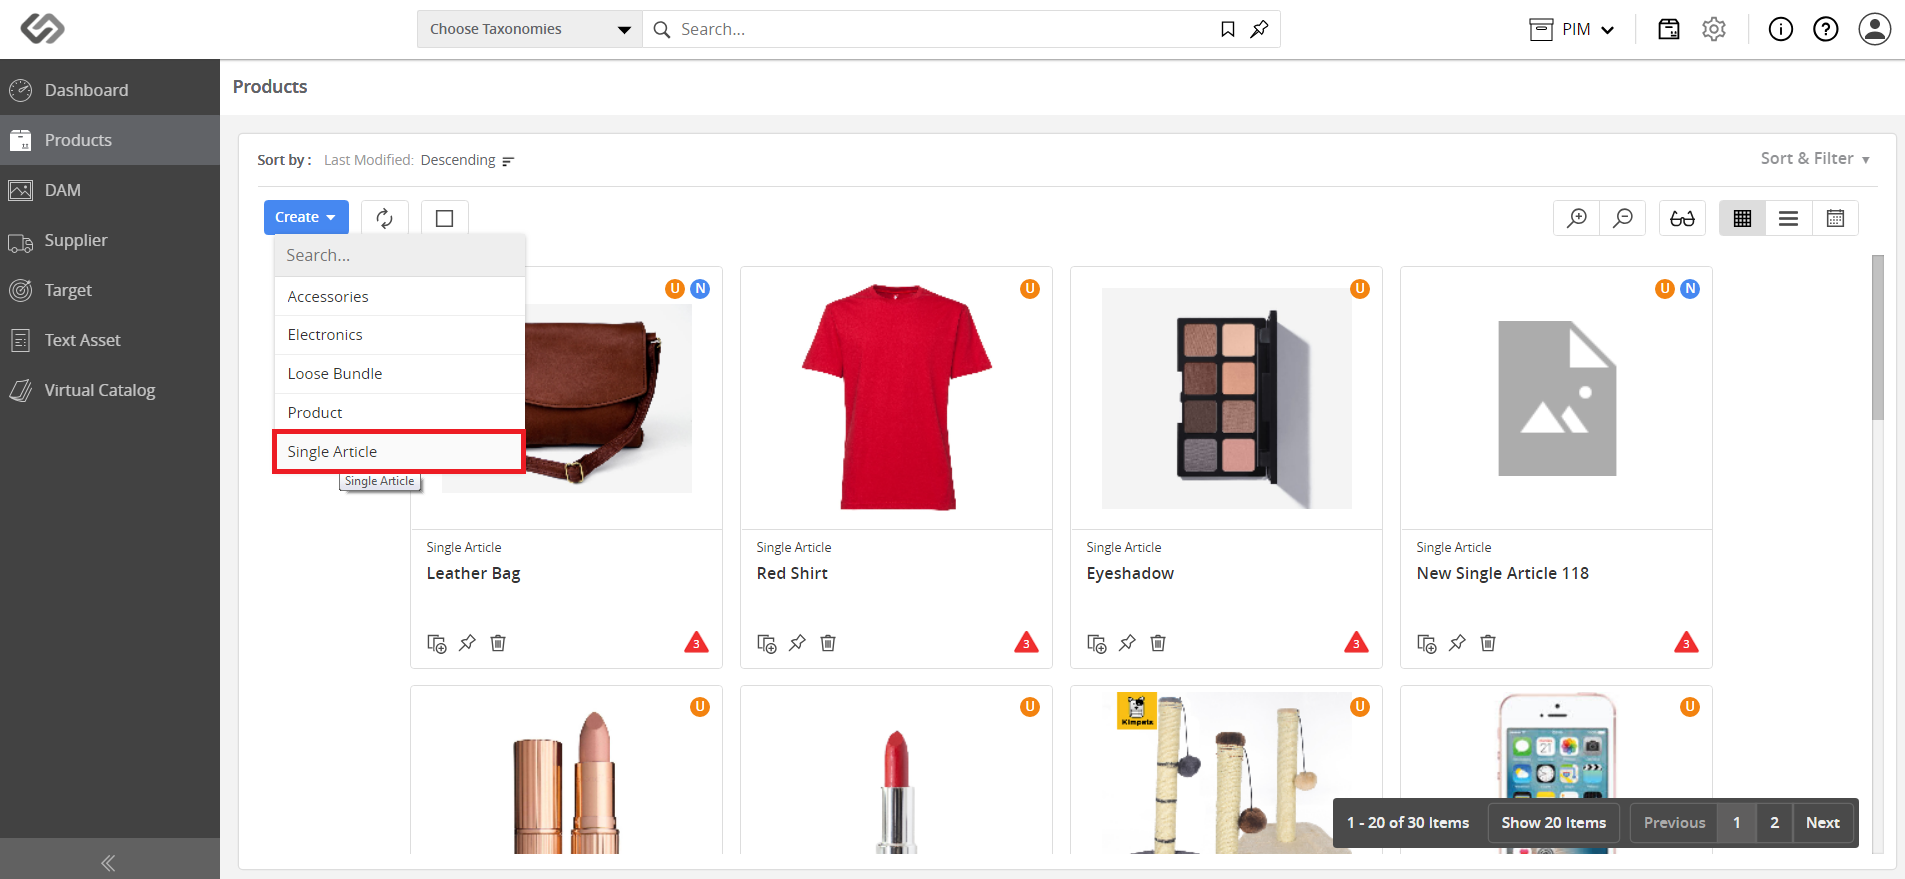This screenshot has height=879, width=1905.
Task: Pin the Red Shirt product
Action: 797,643
